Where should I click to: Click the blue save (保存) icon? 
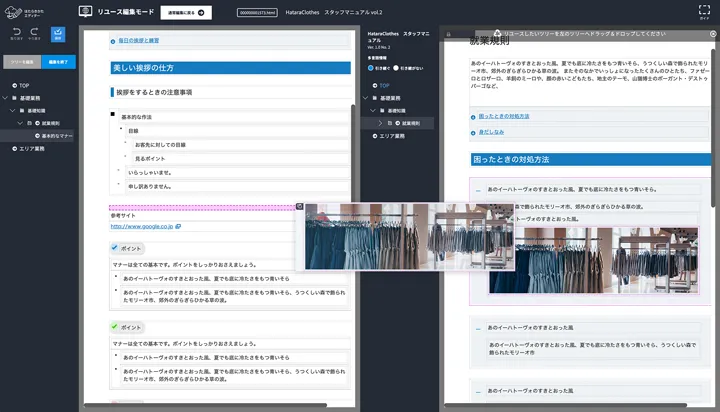tap(57, 35)
